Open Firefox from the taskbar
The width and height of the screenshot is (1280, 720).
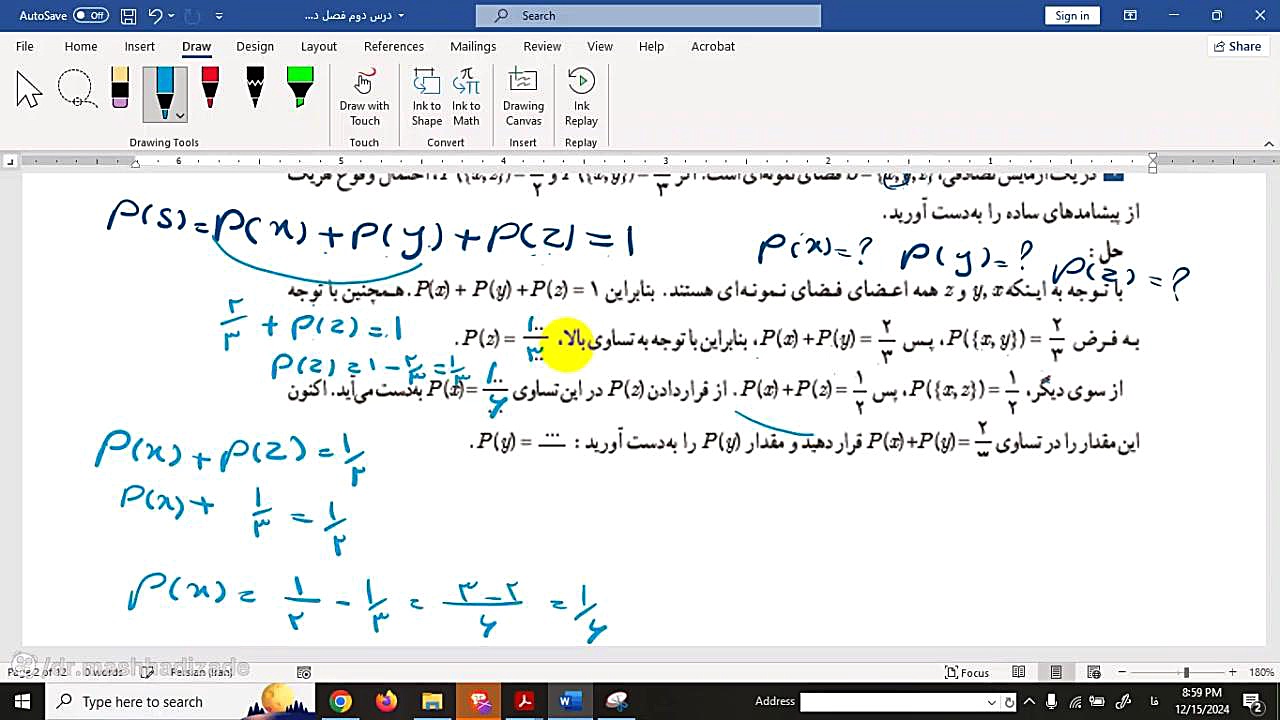click(386, 701)
